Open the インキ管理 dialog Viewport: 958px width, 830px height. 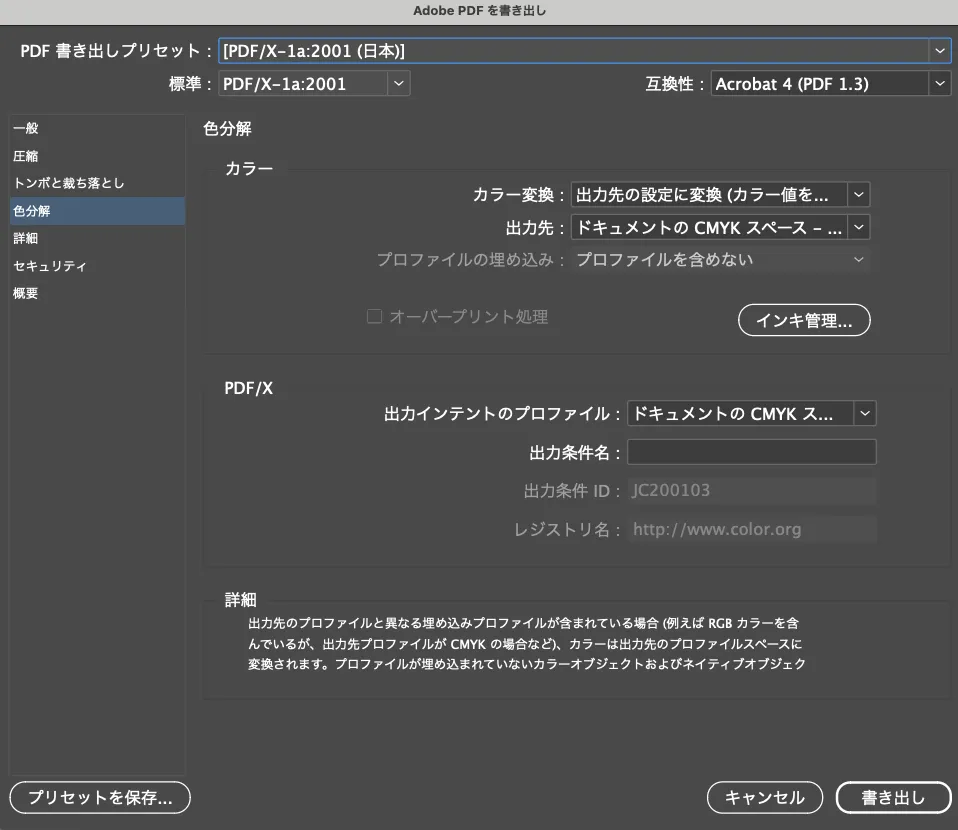pos(804,320)
